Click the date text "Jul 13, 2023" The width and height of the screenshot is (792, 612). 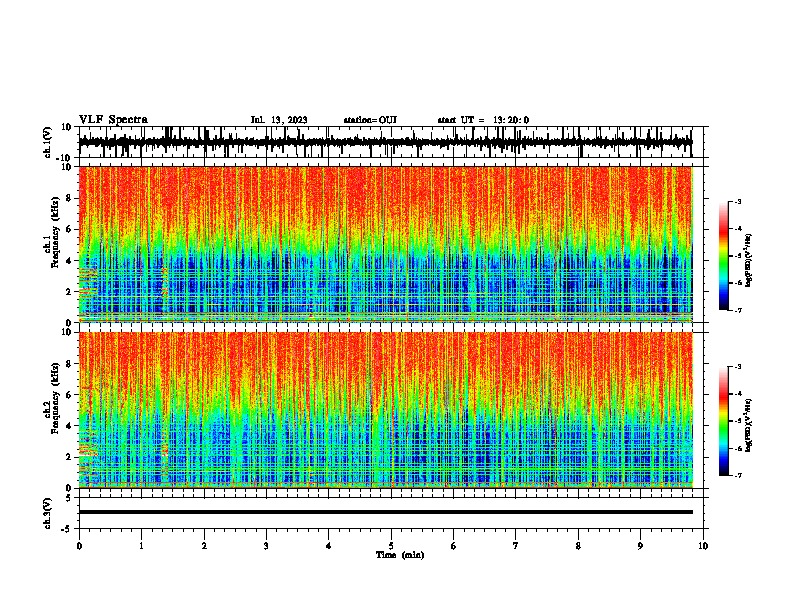pos(279,120)
